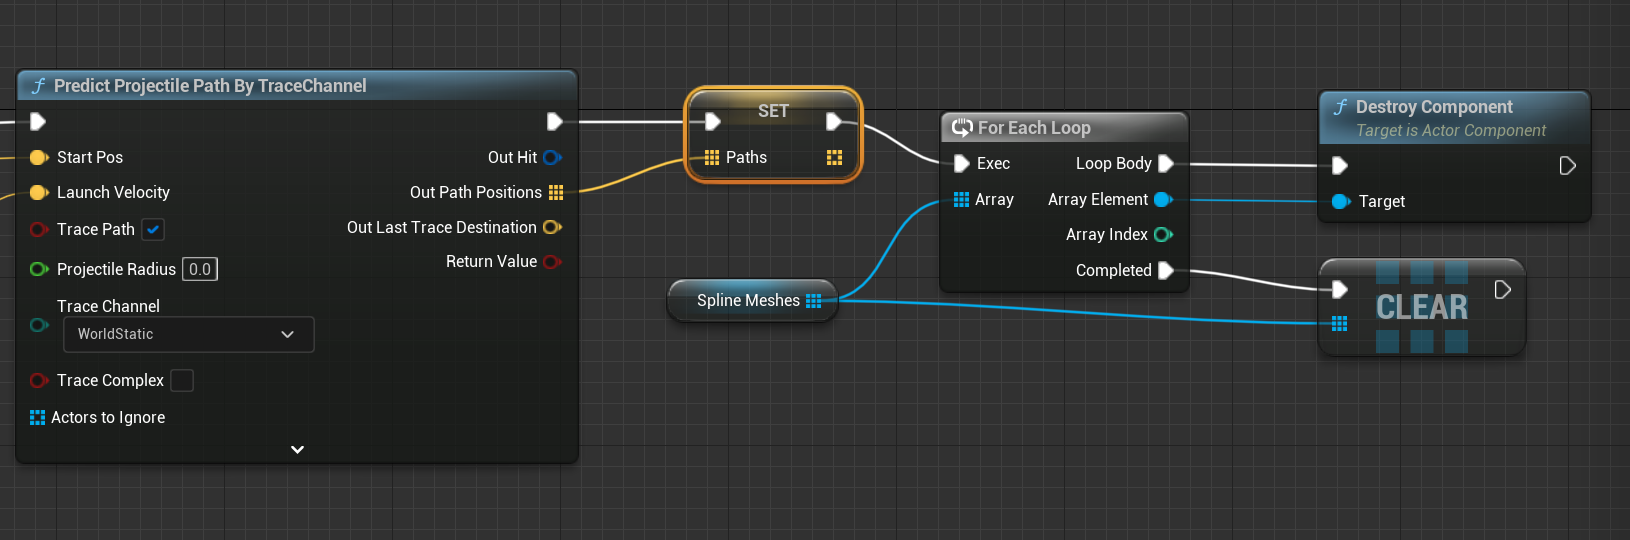The image size is (1630, 540).
Task: Click the Spline Meshes variable output pin
Action: (813, 300)
